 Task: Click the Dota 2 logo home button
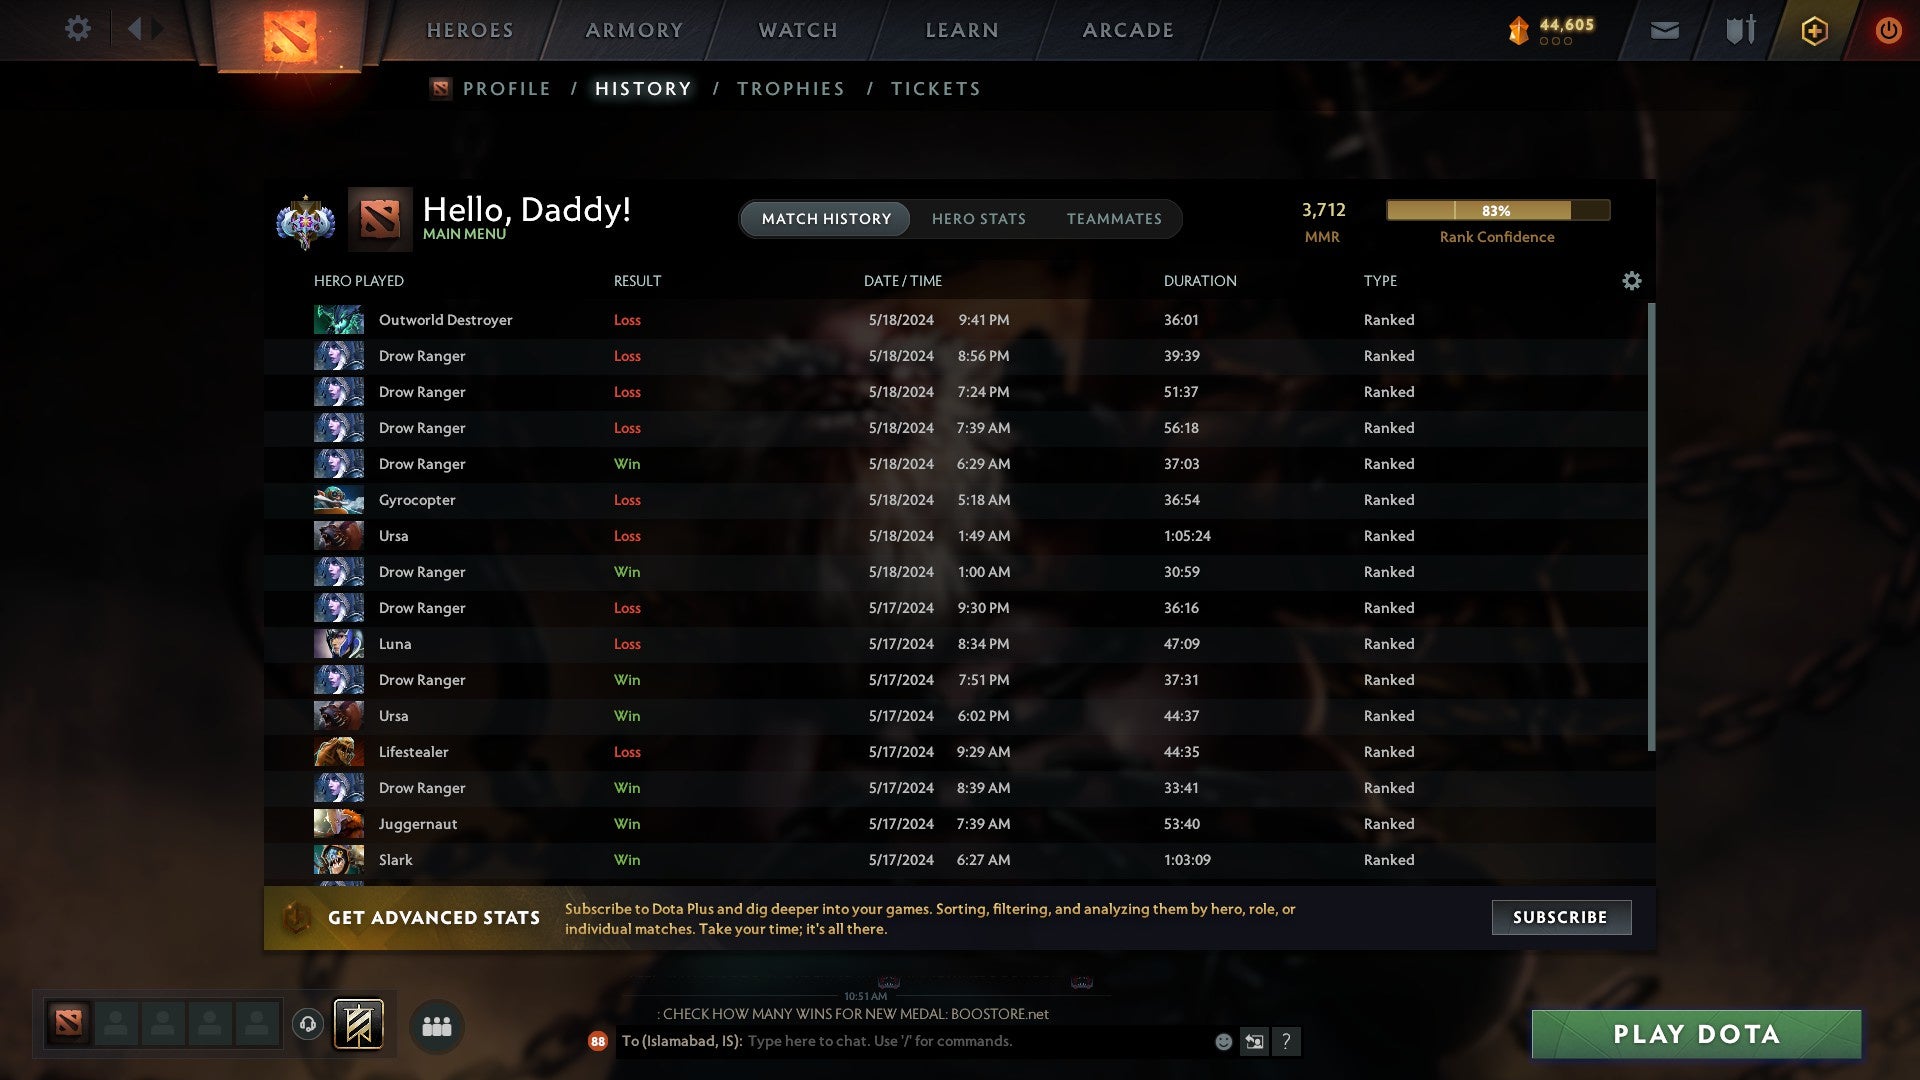pos(290,35)
